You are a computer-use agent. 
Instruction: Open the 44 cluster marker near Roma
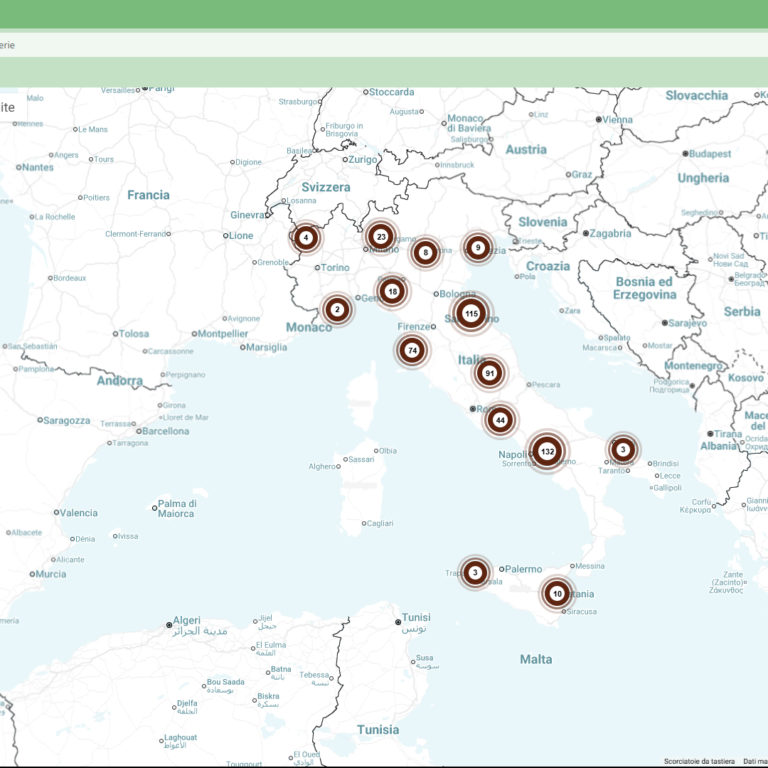500,419
